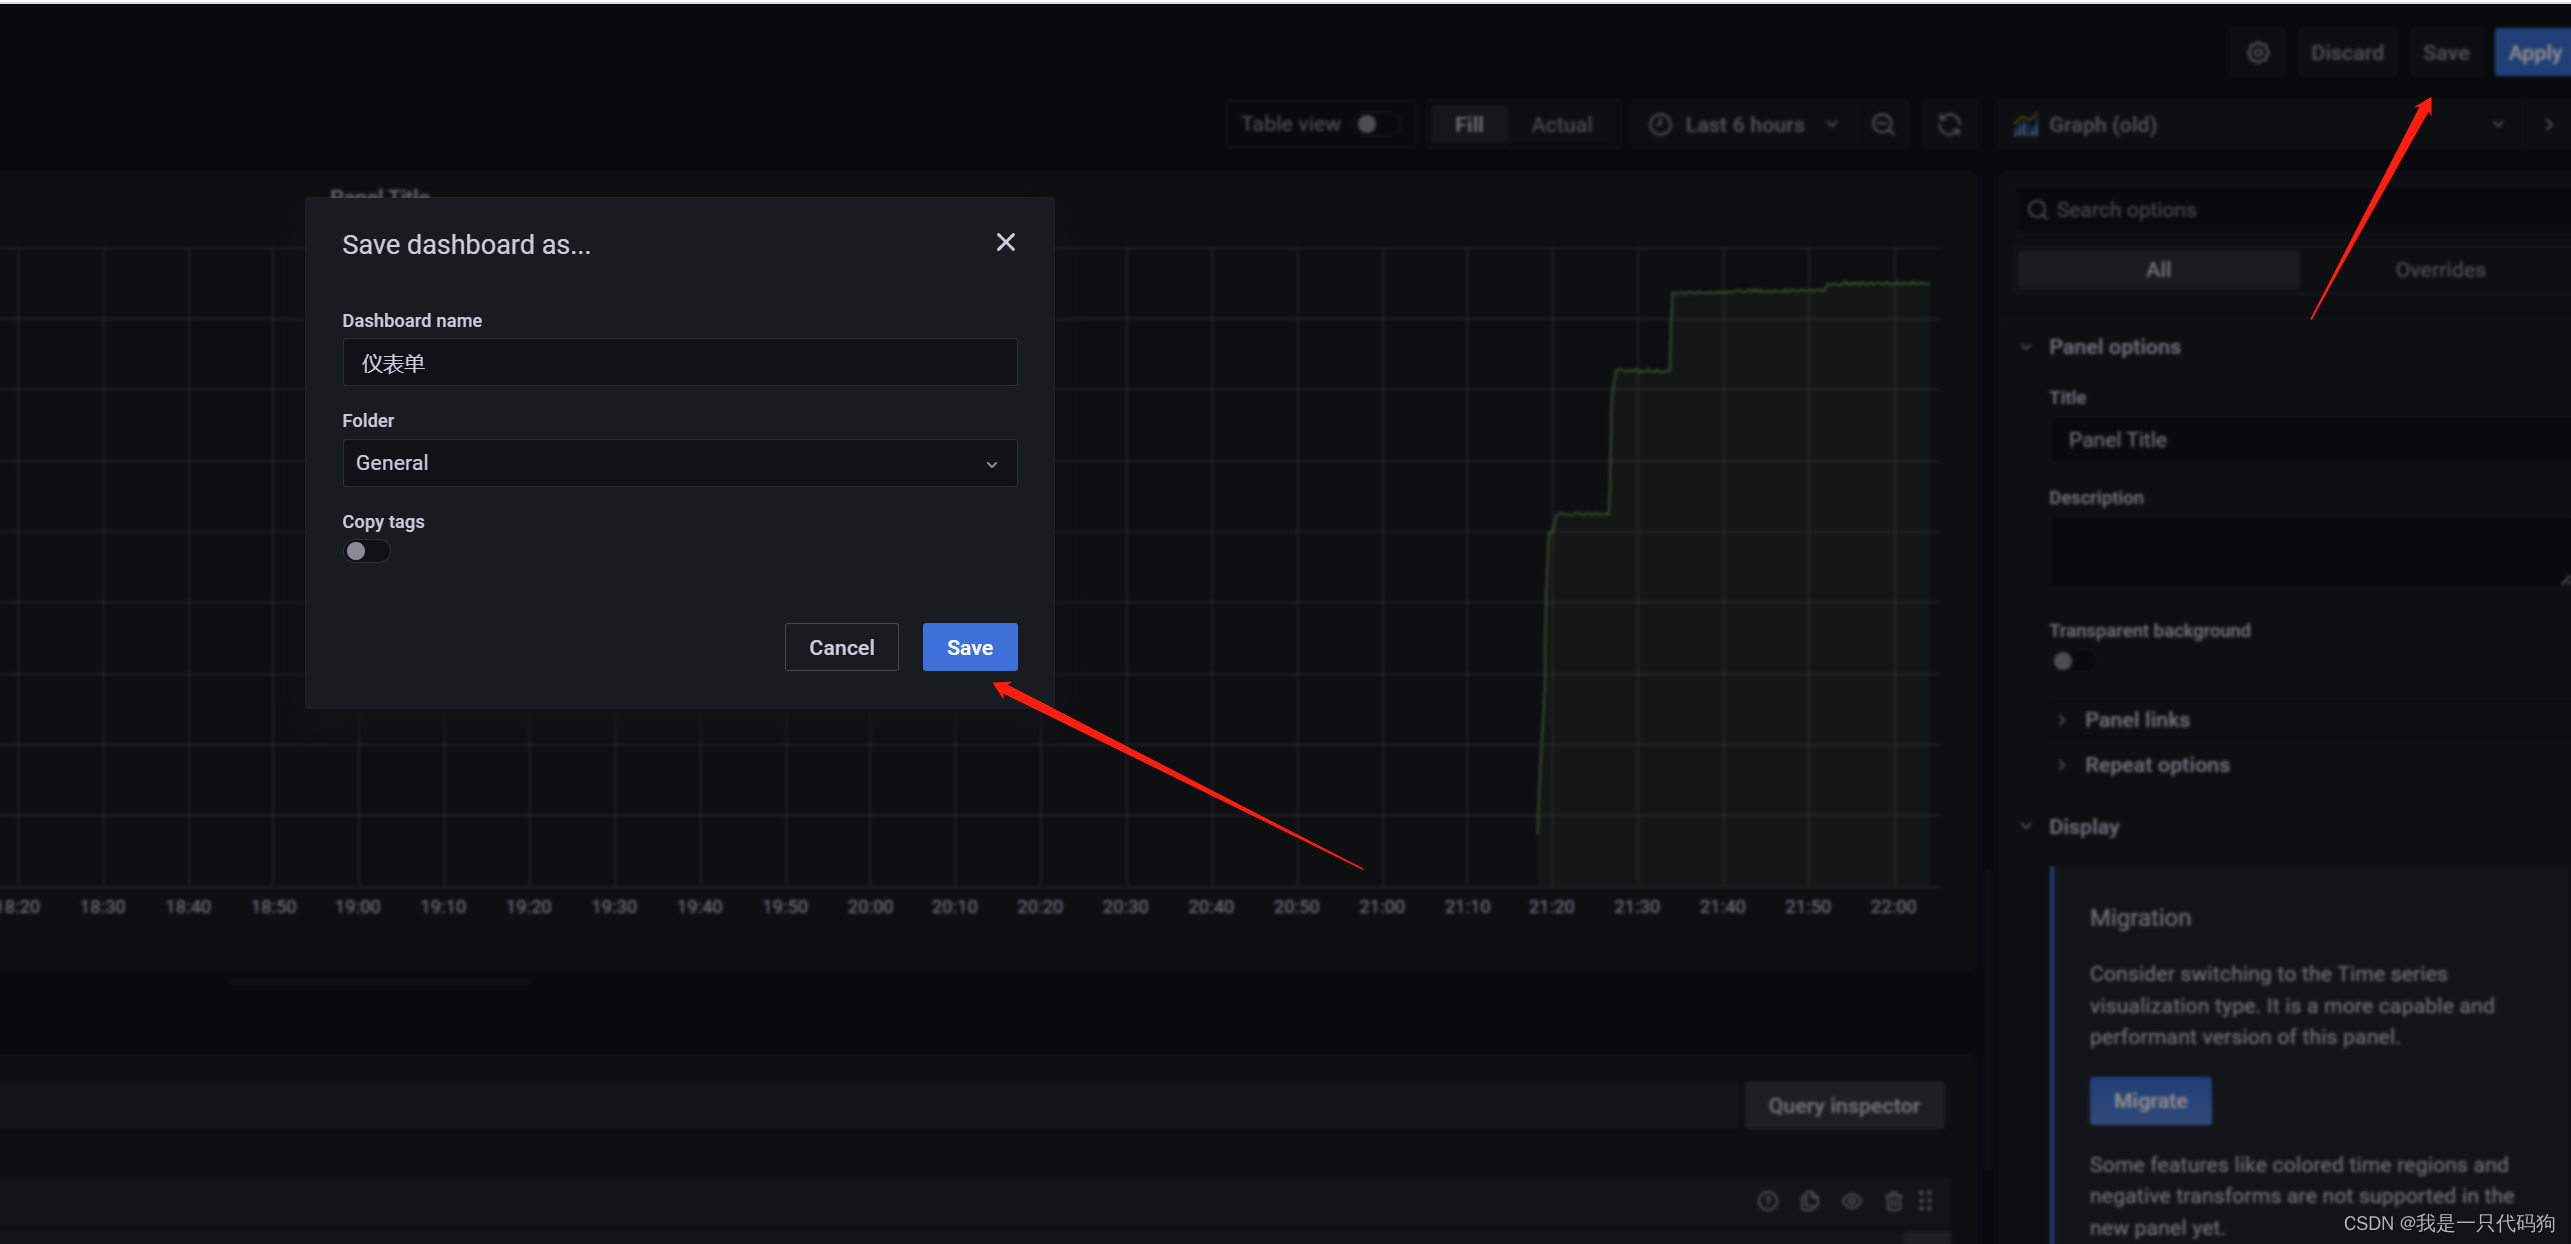Click the dashboard settings gear icon
The image size is (2571, 1244).
click(x=2257, y=53)
